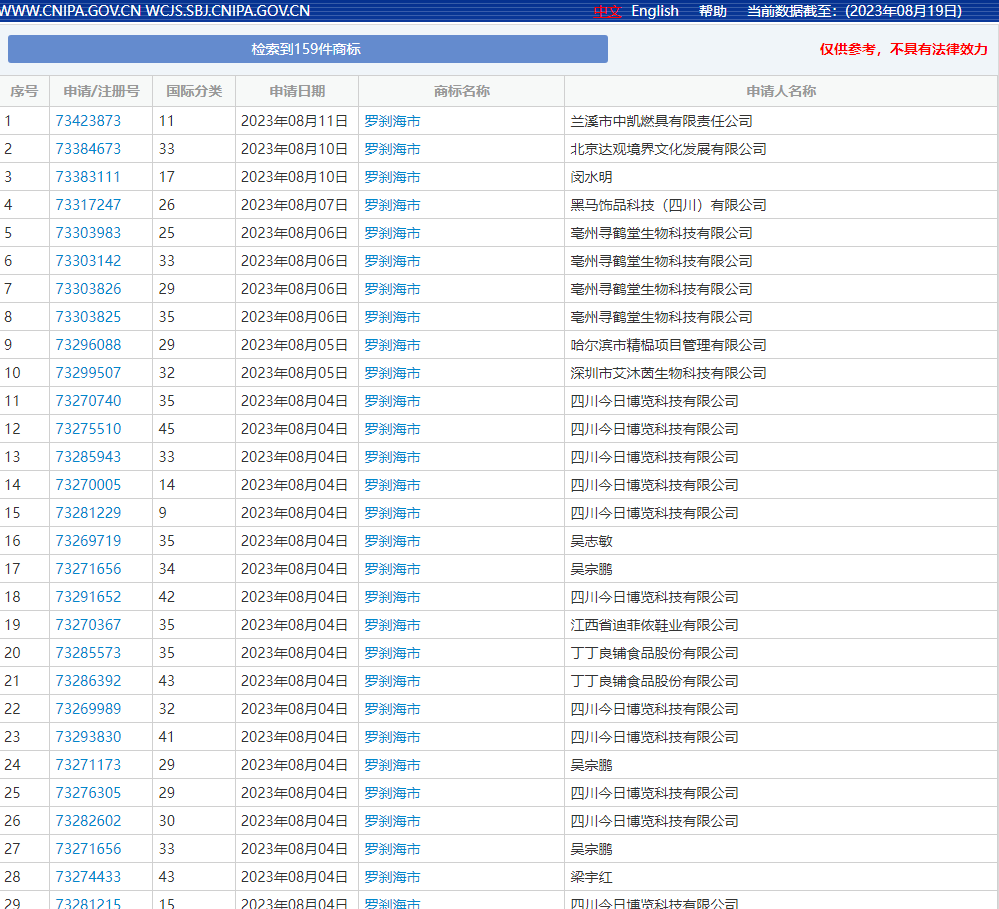Screen dimensions: 999x909
Task: Open 罗刹海市 trademark in row 28
Action: [x=392, y=878]
